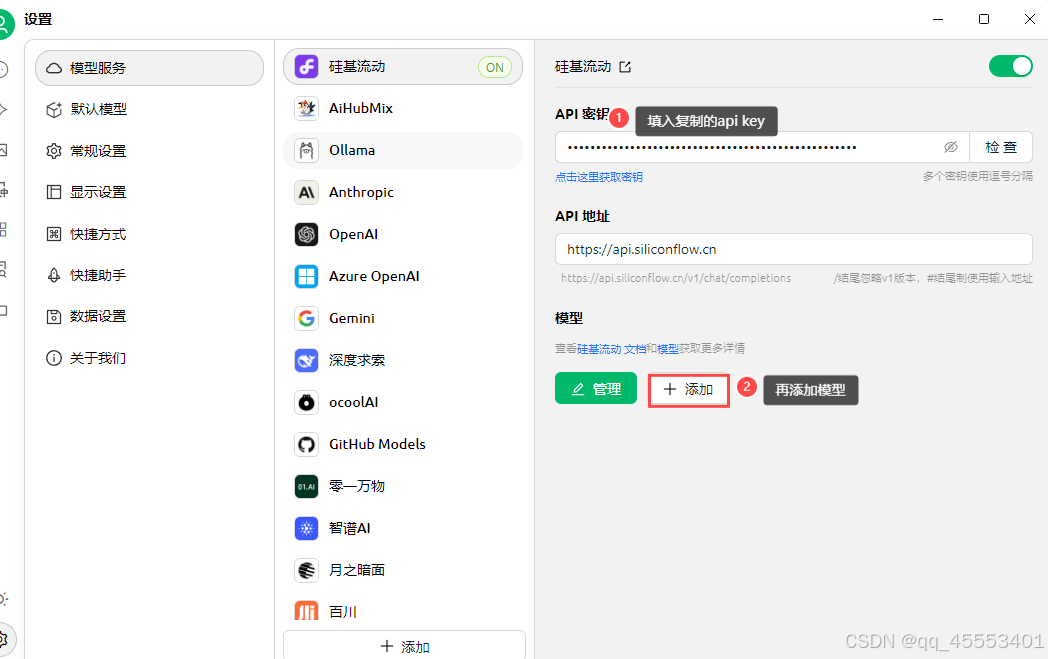Click the 深度求索 whale icon
The height and width of the screenshot is (659, 1048).
click(x=306, y=360)
